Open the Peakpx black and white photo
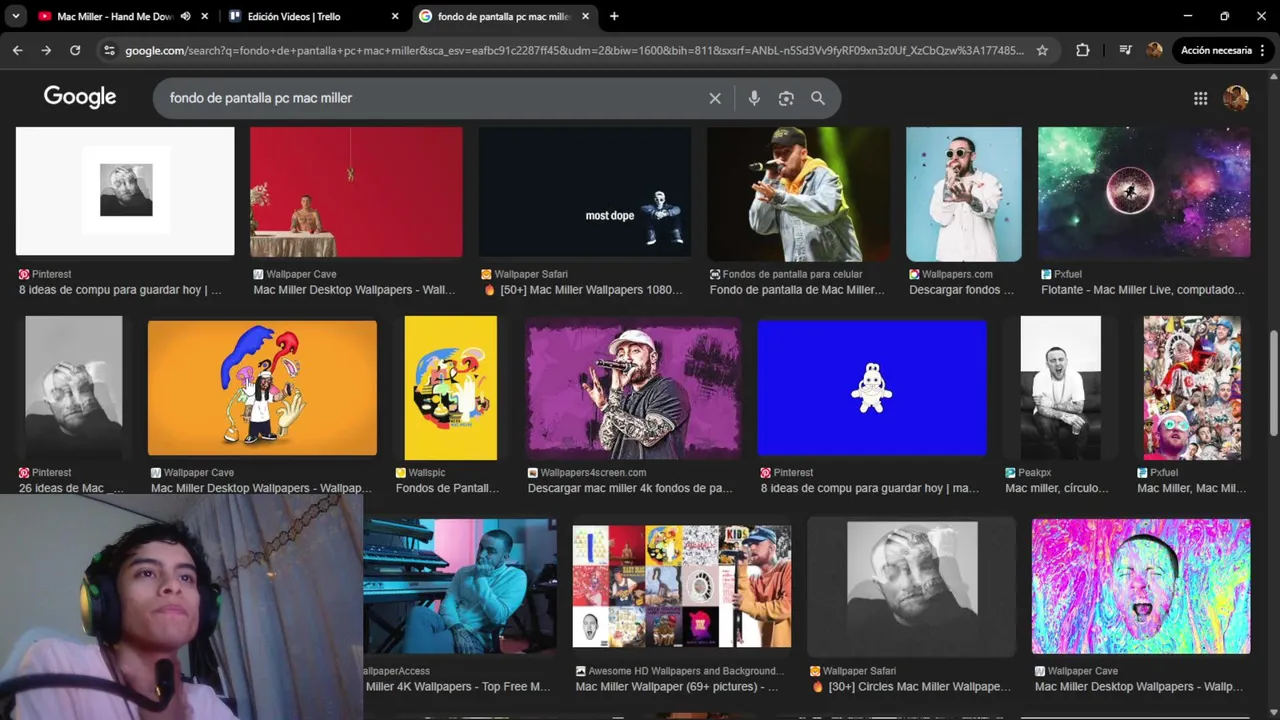1280x720 pixels. click(1061, 388)
